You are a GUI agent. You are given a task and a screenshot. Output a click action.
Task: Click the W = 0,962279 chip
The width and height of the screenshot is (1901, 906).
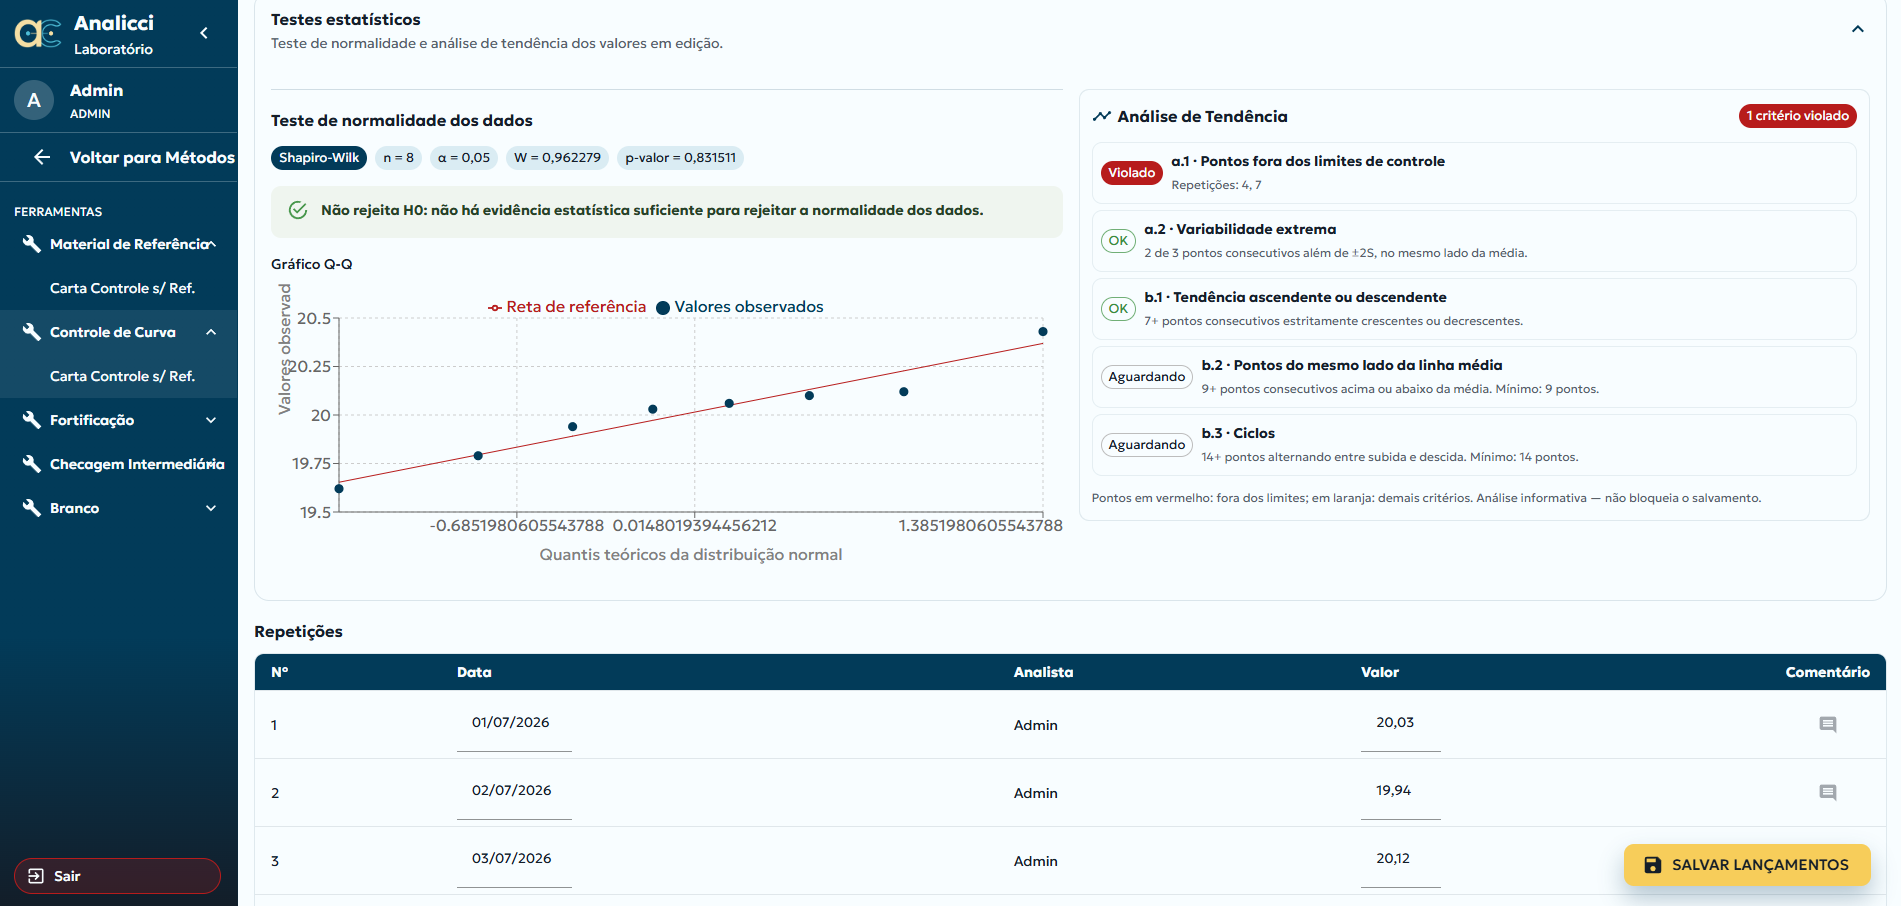click(x=557, y=158)
